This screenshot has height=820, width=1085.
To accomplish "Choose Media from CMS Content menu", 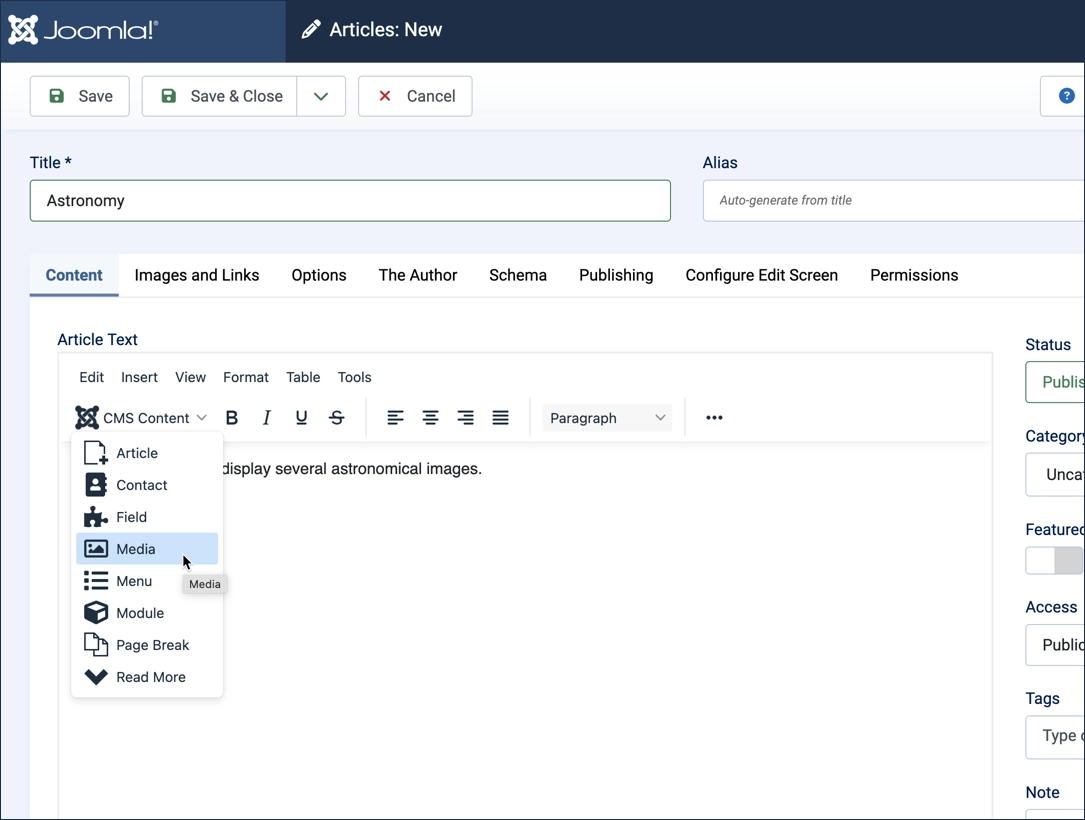I will coord(136,549).
